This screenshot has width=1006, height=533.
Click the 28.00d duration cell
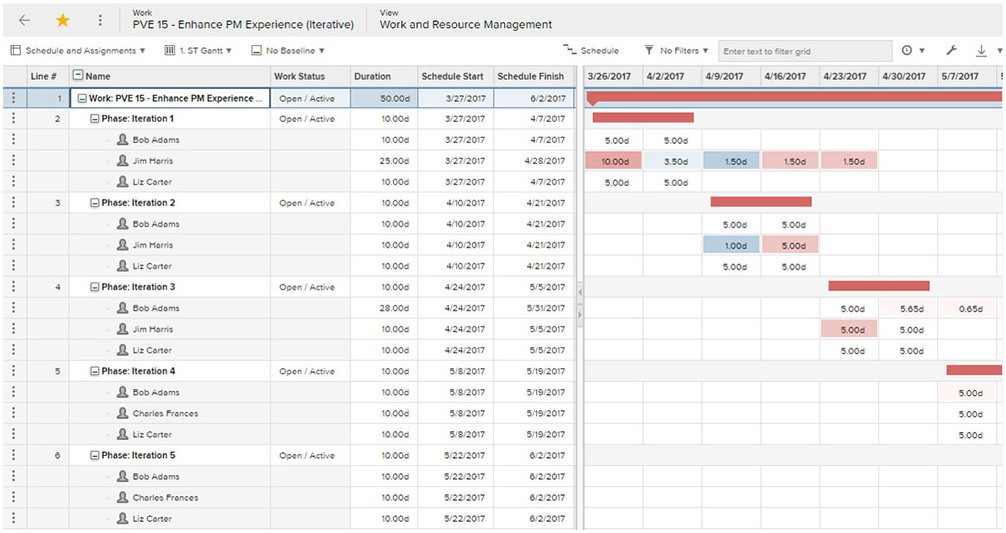coord(384,308)
